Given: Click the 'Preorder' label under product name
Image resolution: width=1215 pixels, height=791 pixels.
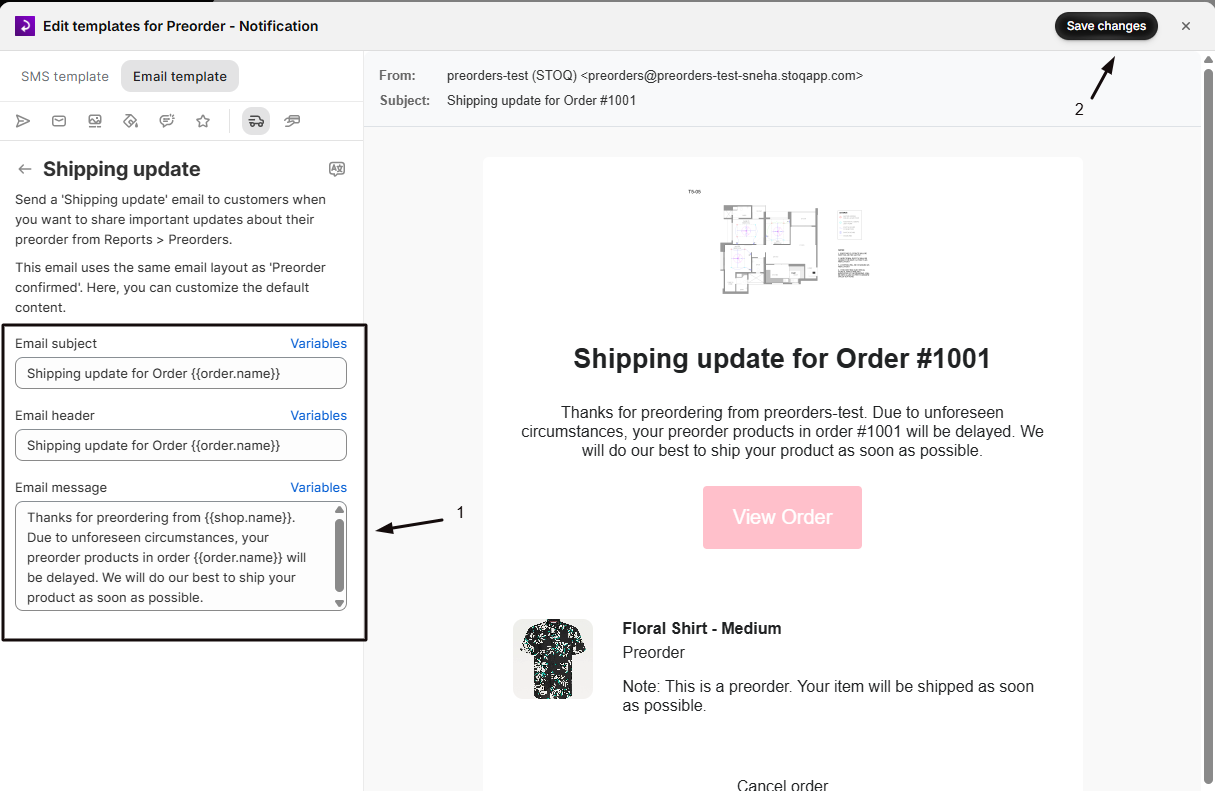Looking at the screenshot, I should [654, 652].
